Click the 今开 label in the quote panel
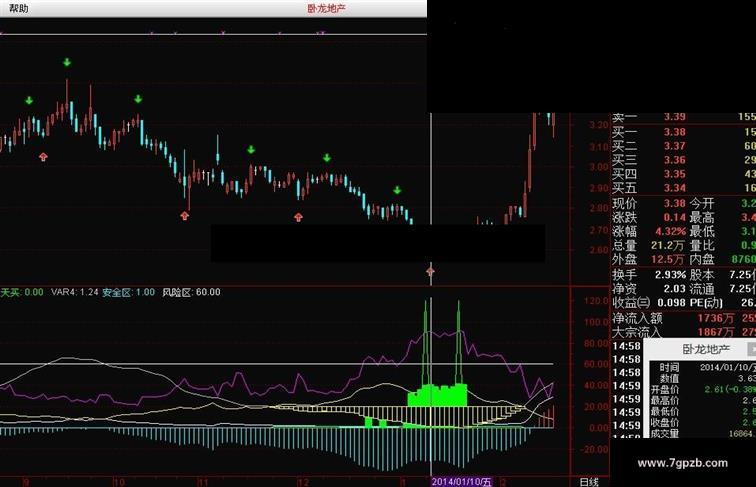 coord(702,203)
